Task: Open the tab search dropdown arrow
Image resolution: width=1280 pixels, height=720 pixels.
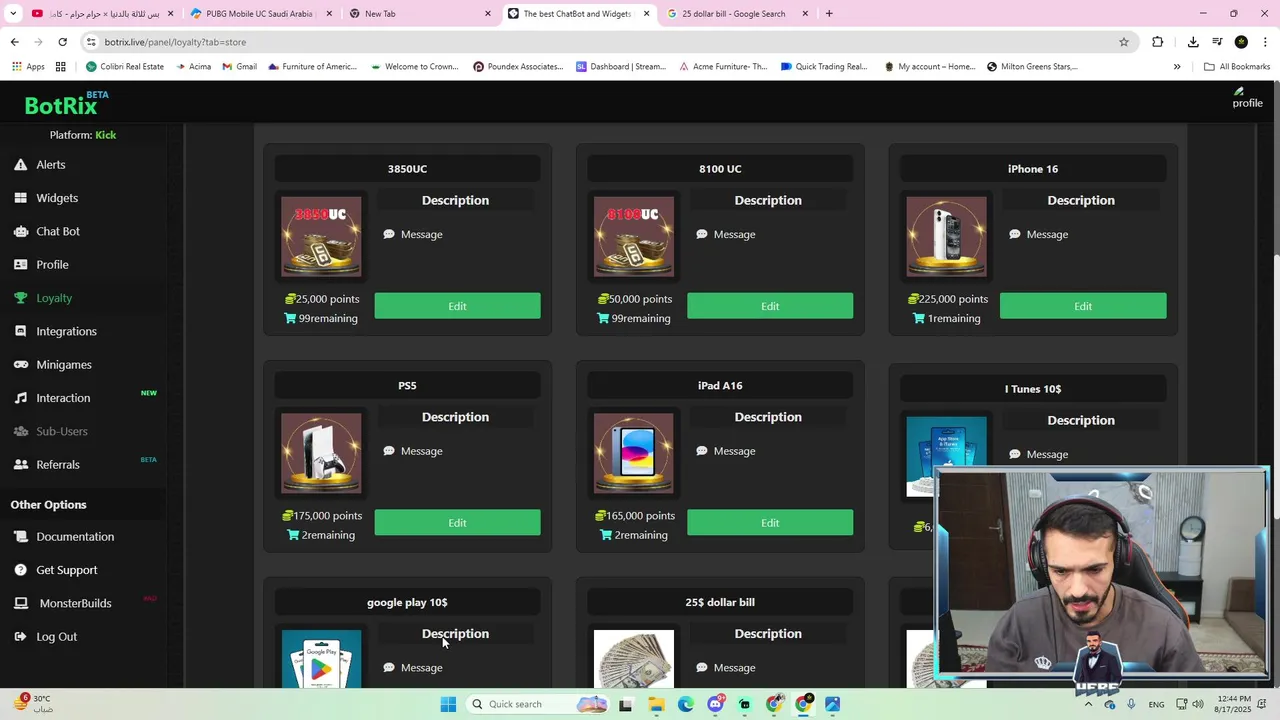Action: point(12,14)
